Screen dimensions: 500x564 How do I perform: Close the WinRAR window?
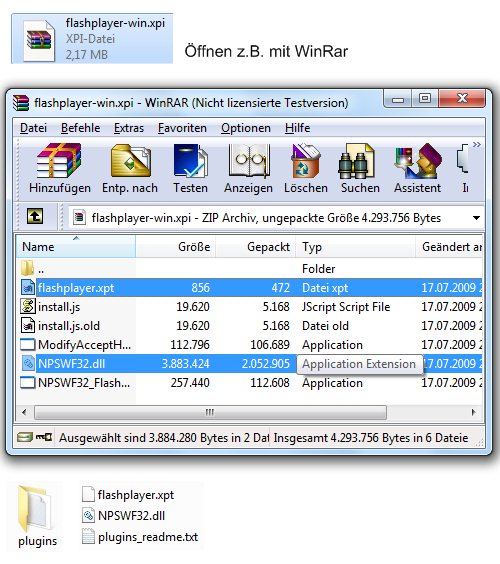(x=462, y=99)
